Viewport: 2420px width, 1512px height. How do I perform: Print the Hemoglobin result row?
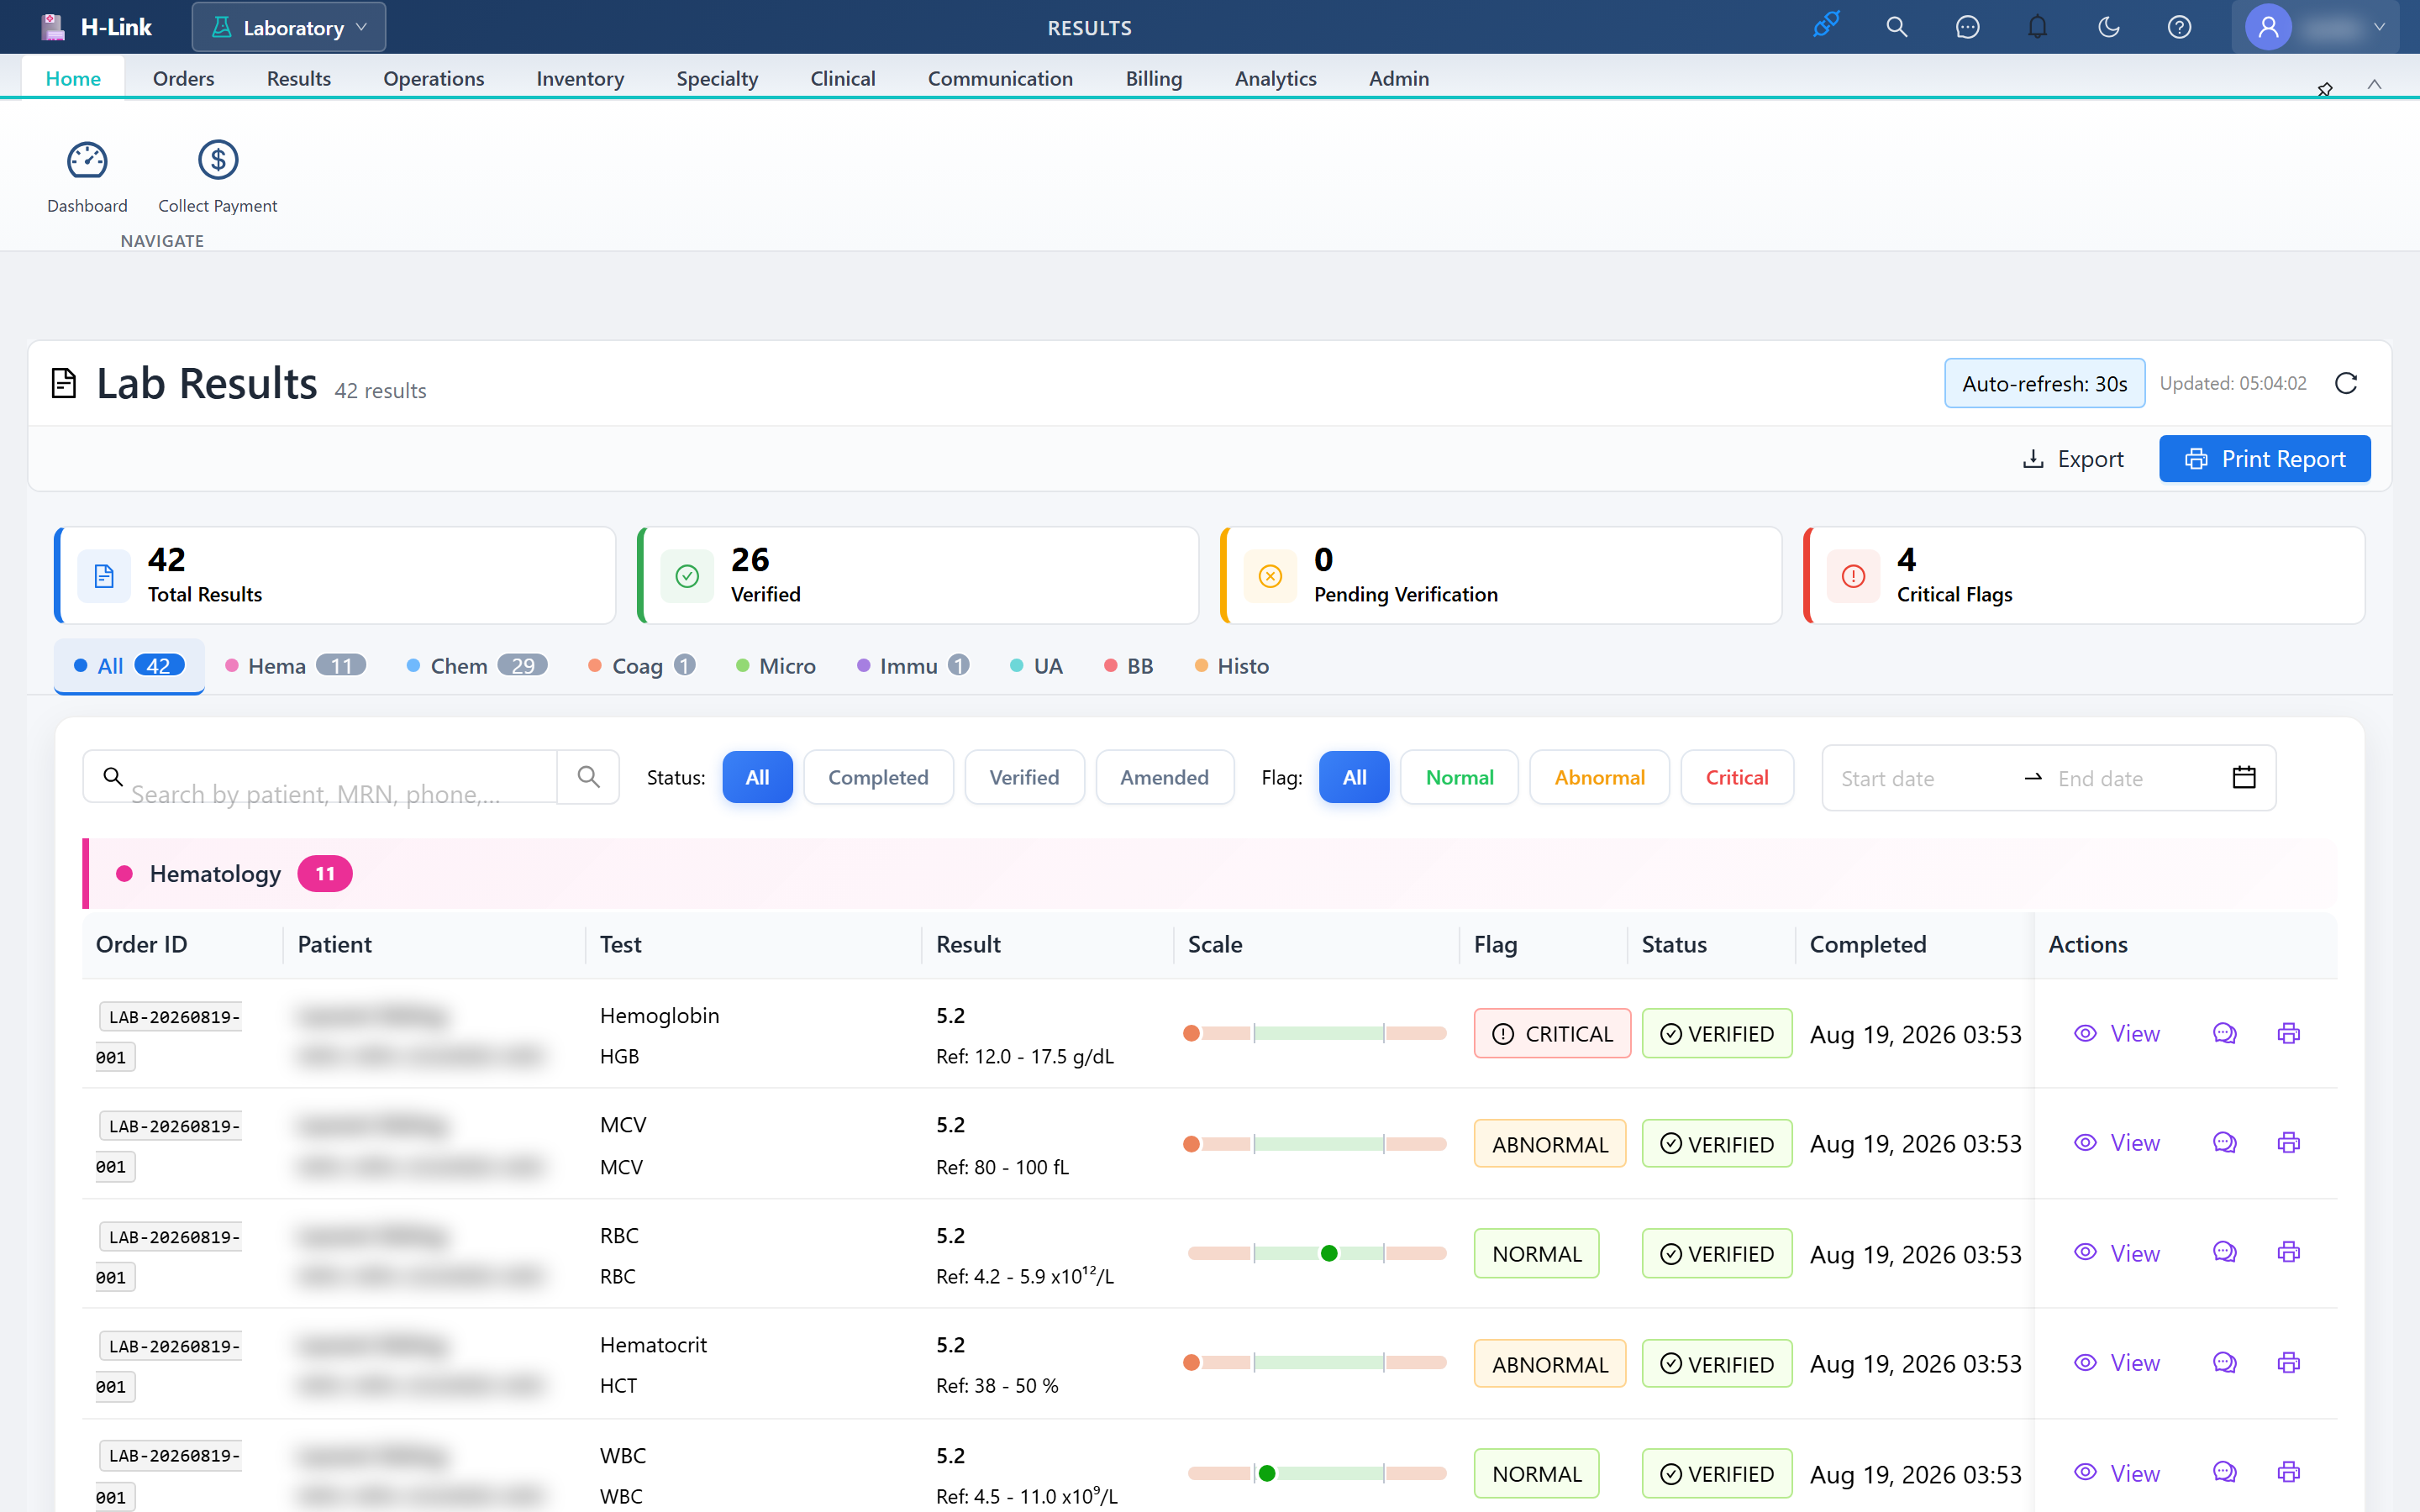click(x=2289, y=1033)
